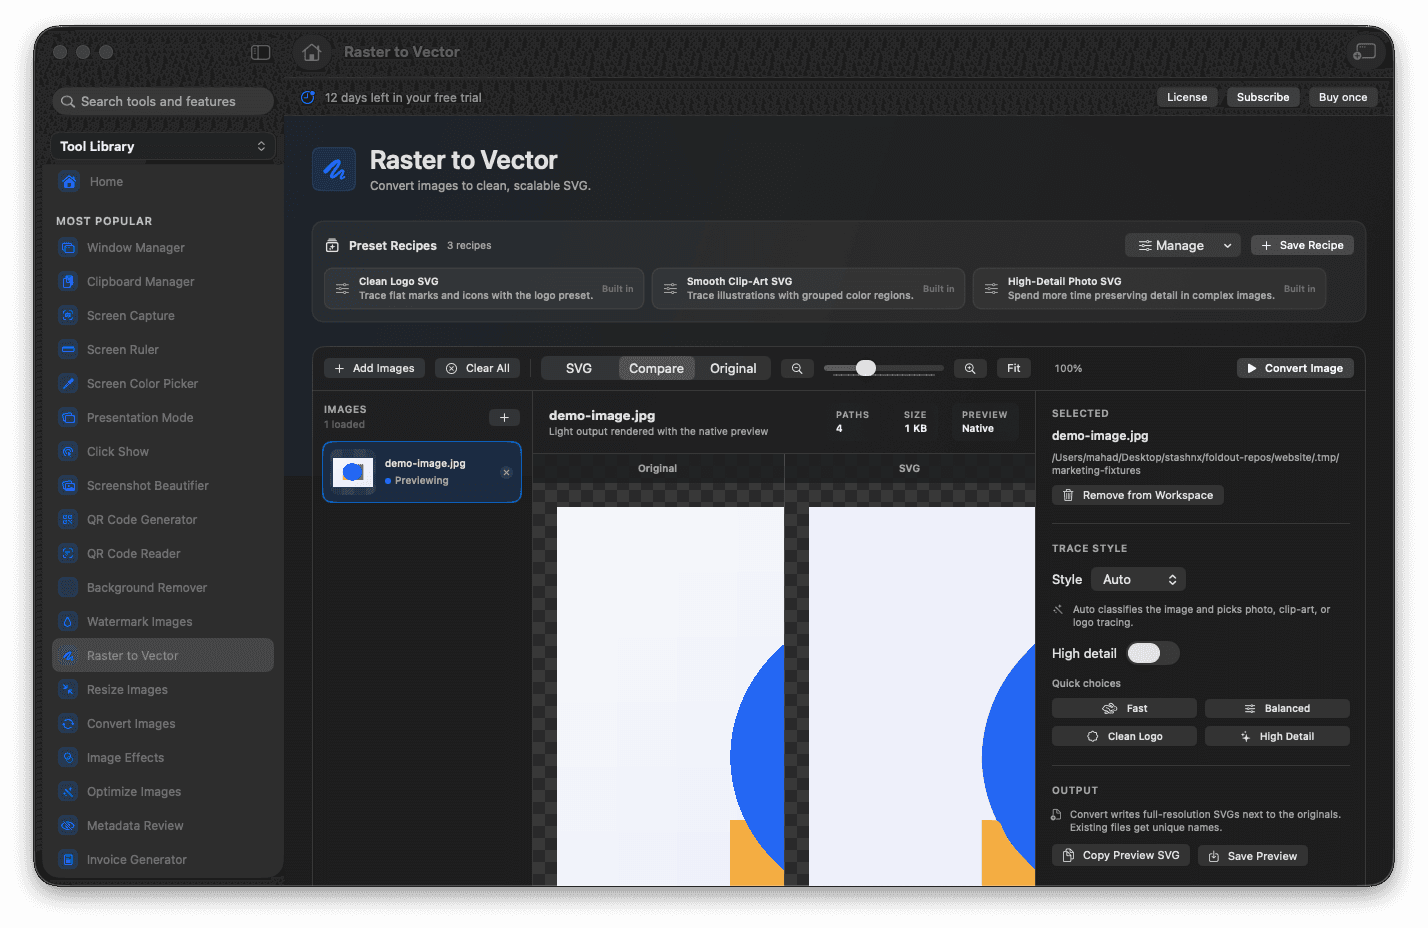Open Background Remover icon
This screenshot has width=1428, height=928.
point(68,588)
